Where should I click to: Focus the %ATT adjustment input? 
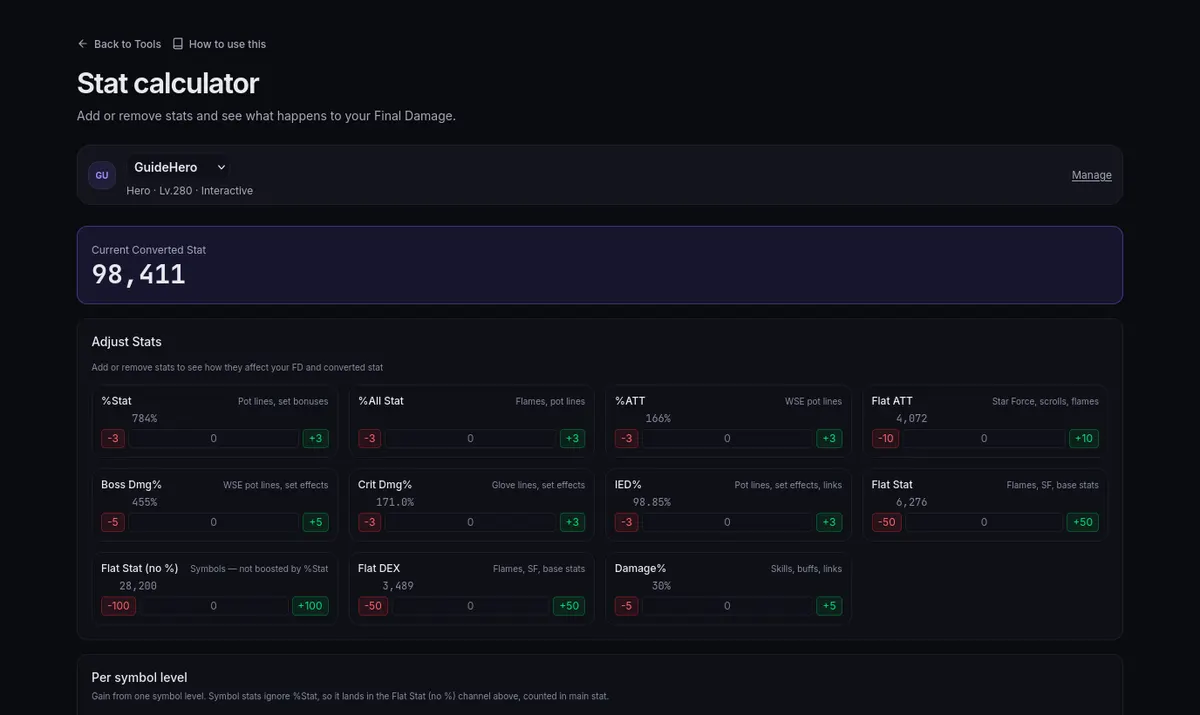pos(728,438)
